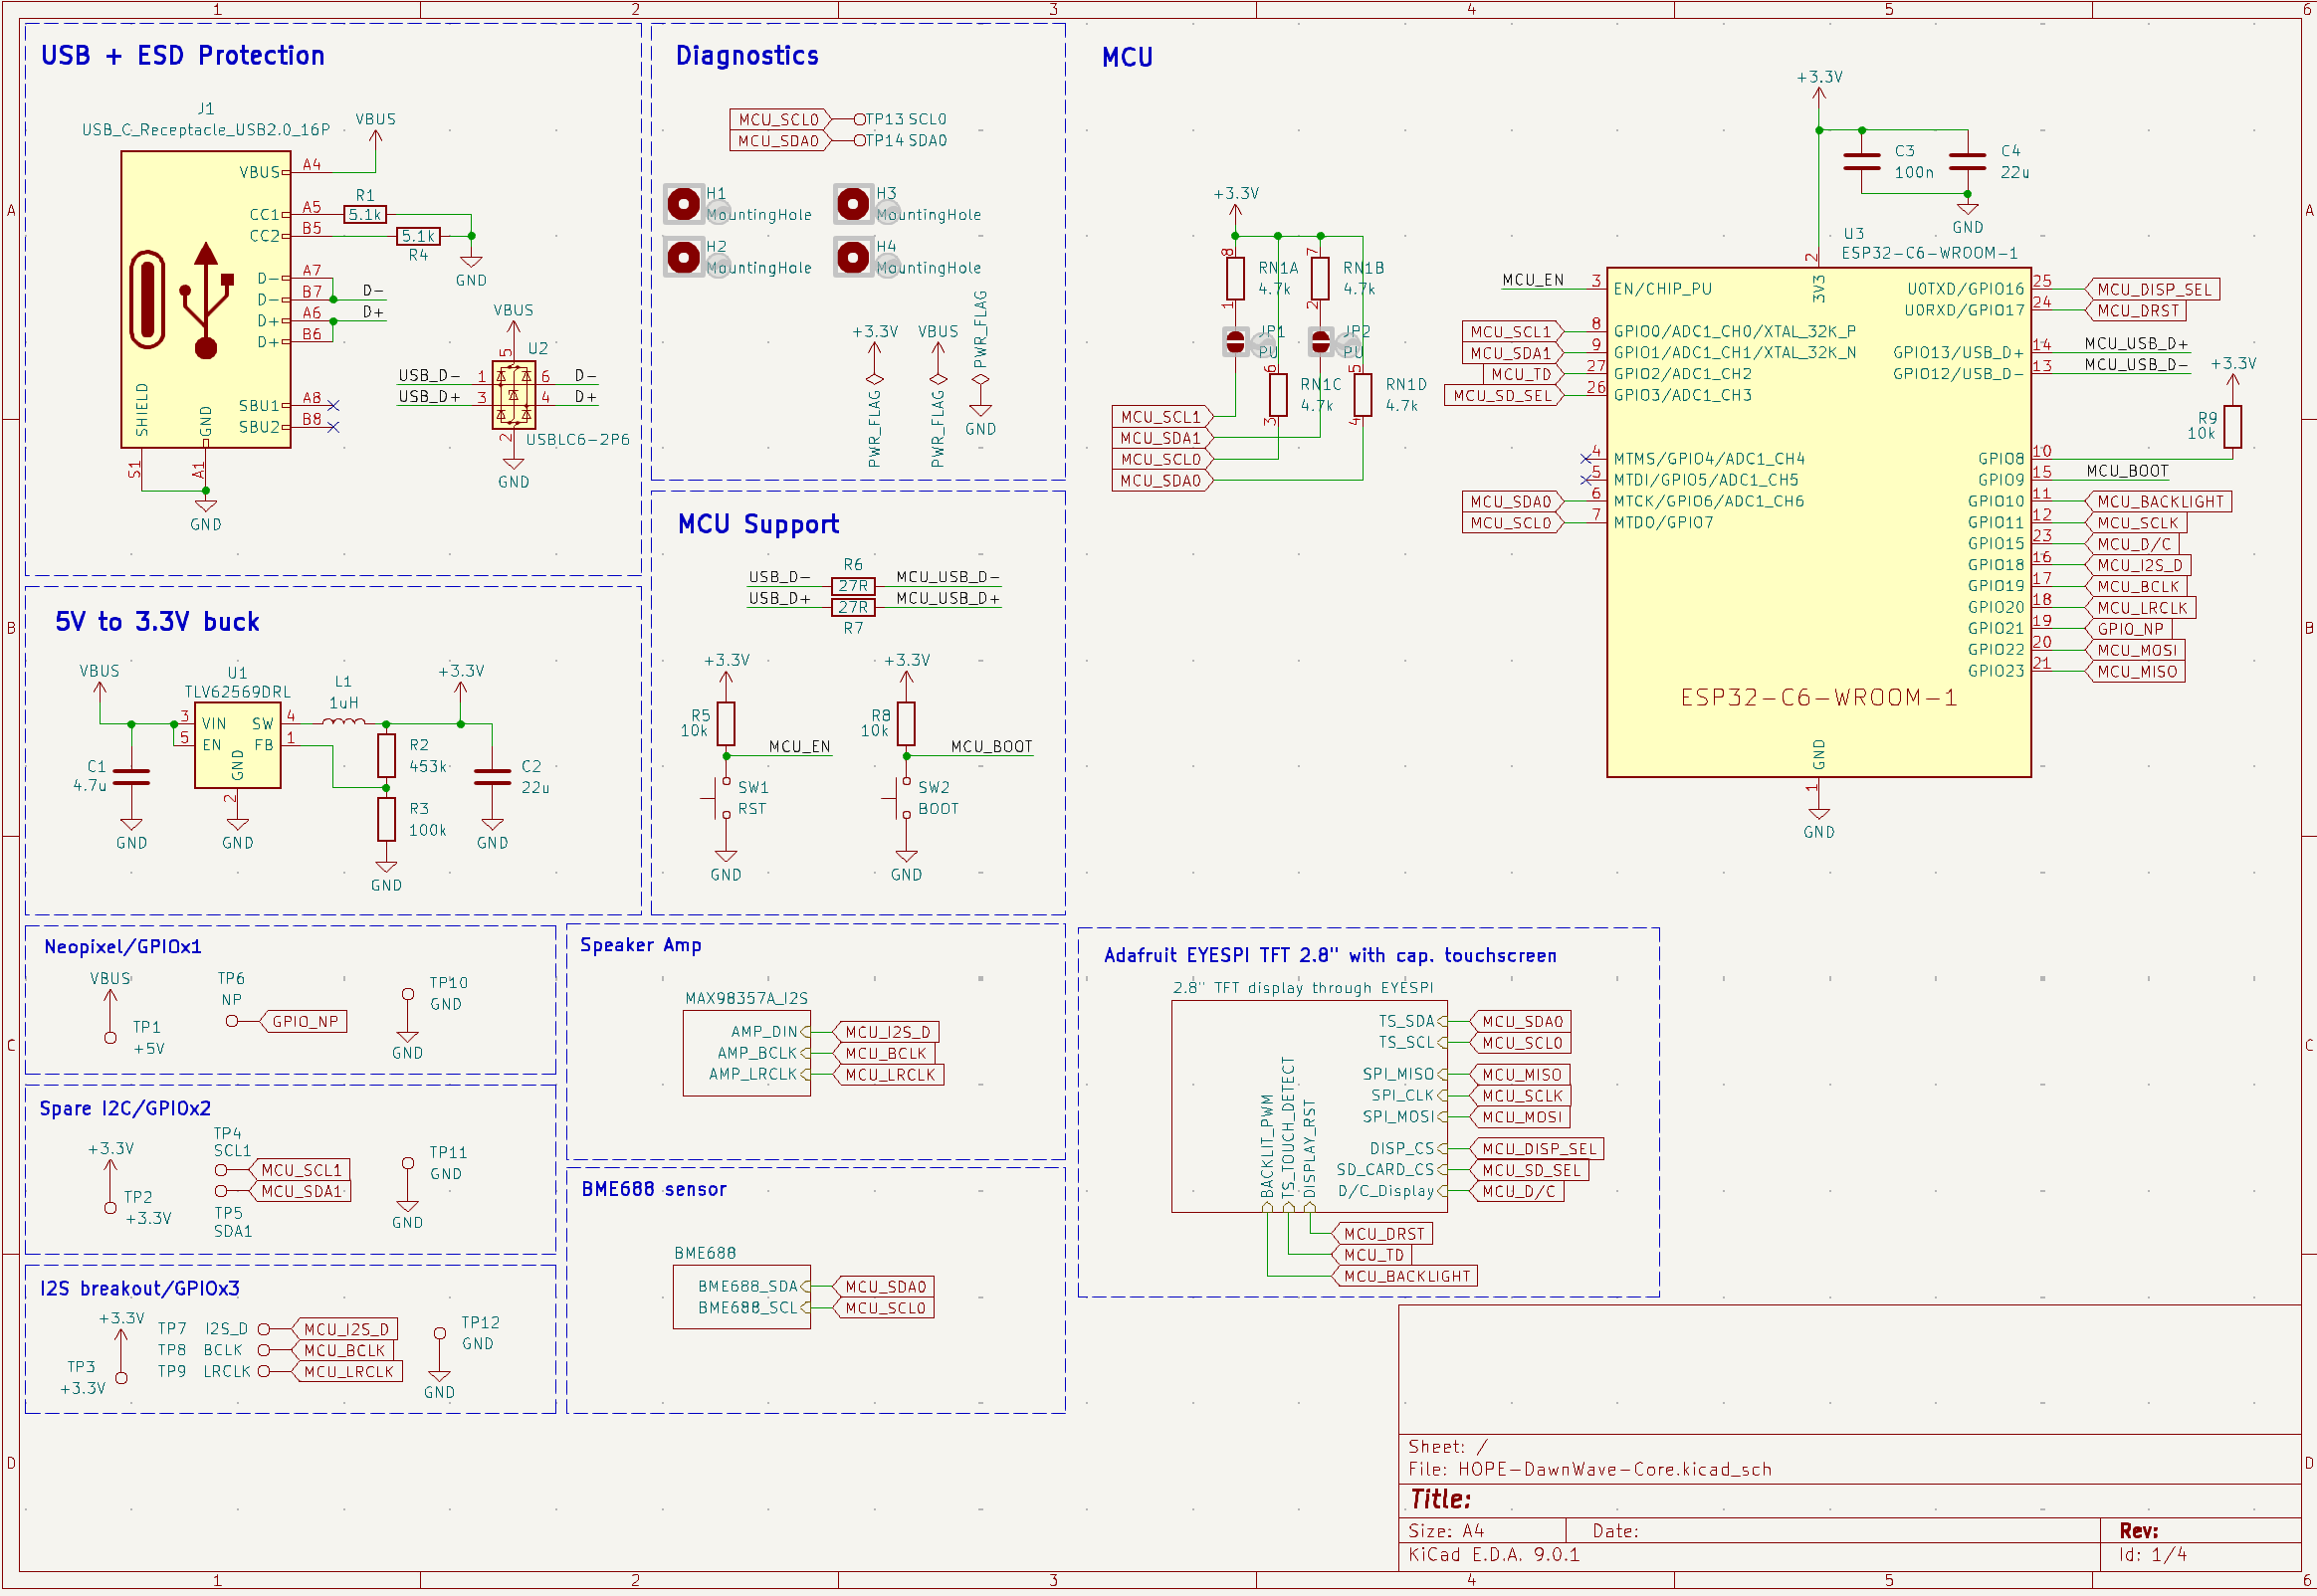2317x1596 pixels.
Task: Click the Title field in title block
Action: pos(1440,1499)
